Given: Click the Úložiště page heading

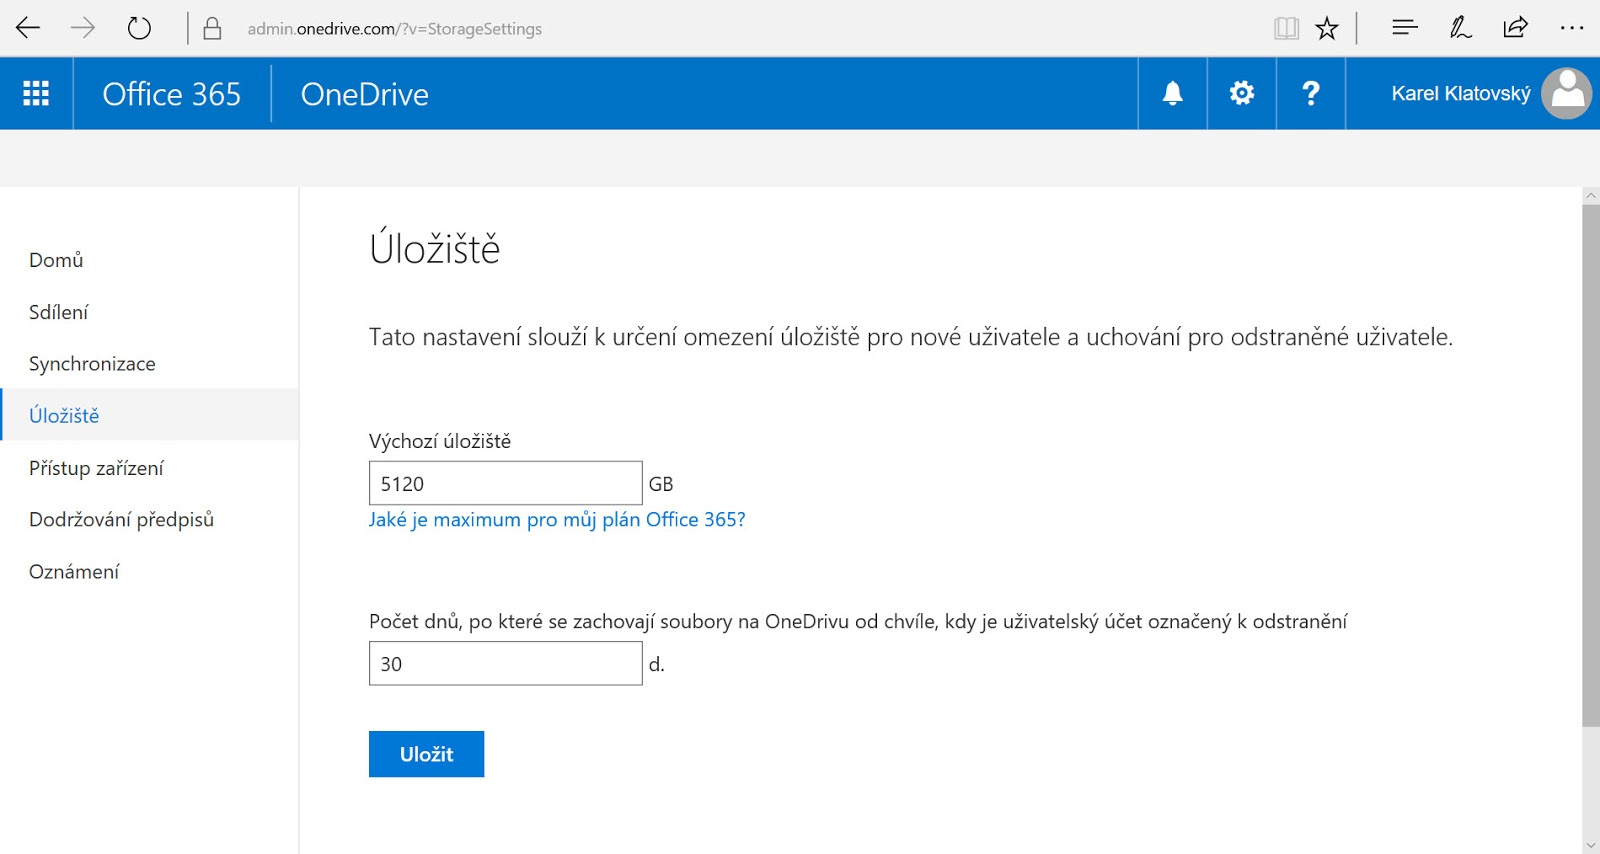Looking at the screenshot, I should coord(435,247).
